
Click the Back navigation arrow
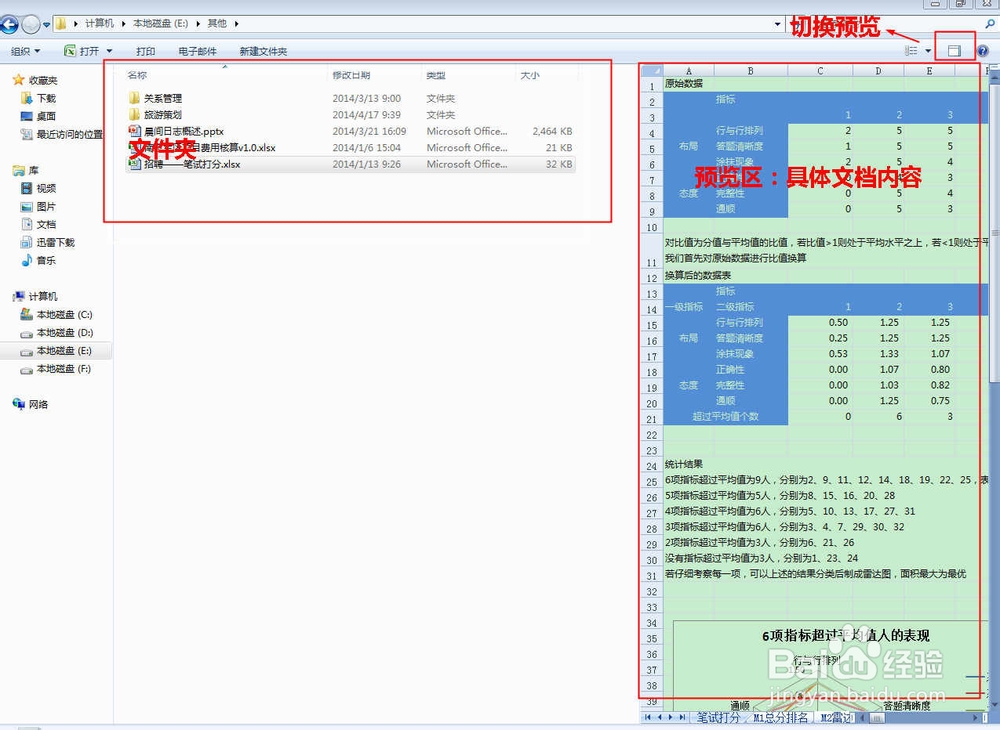[10, 24]
